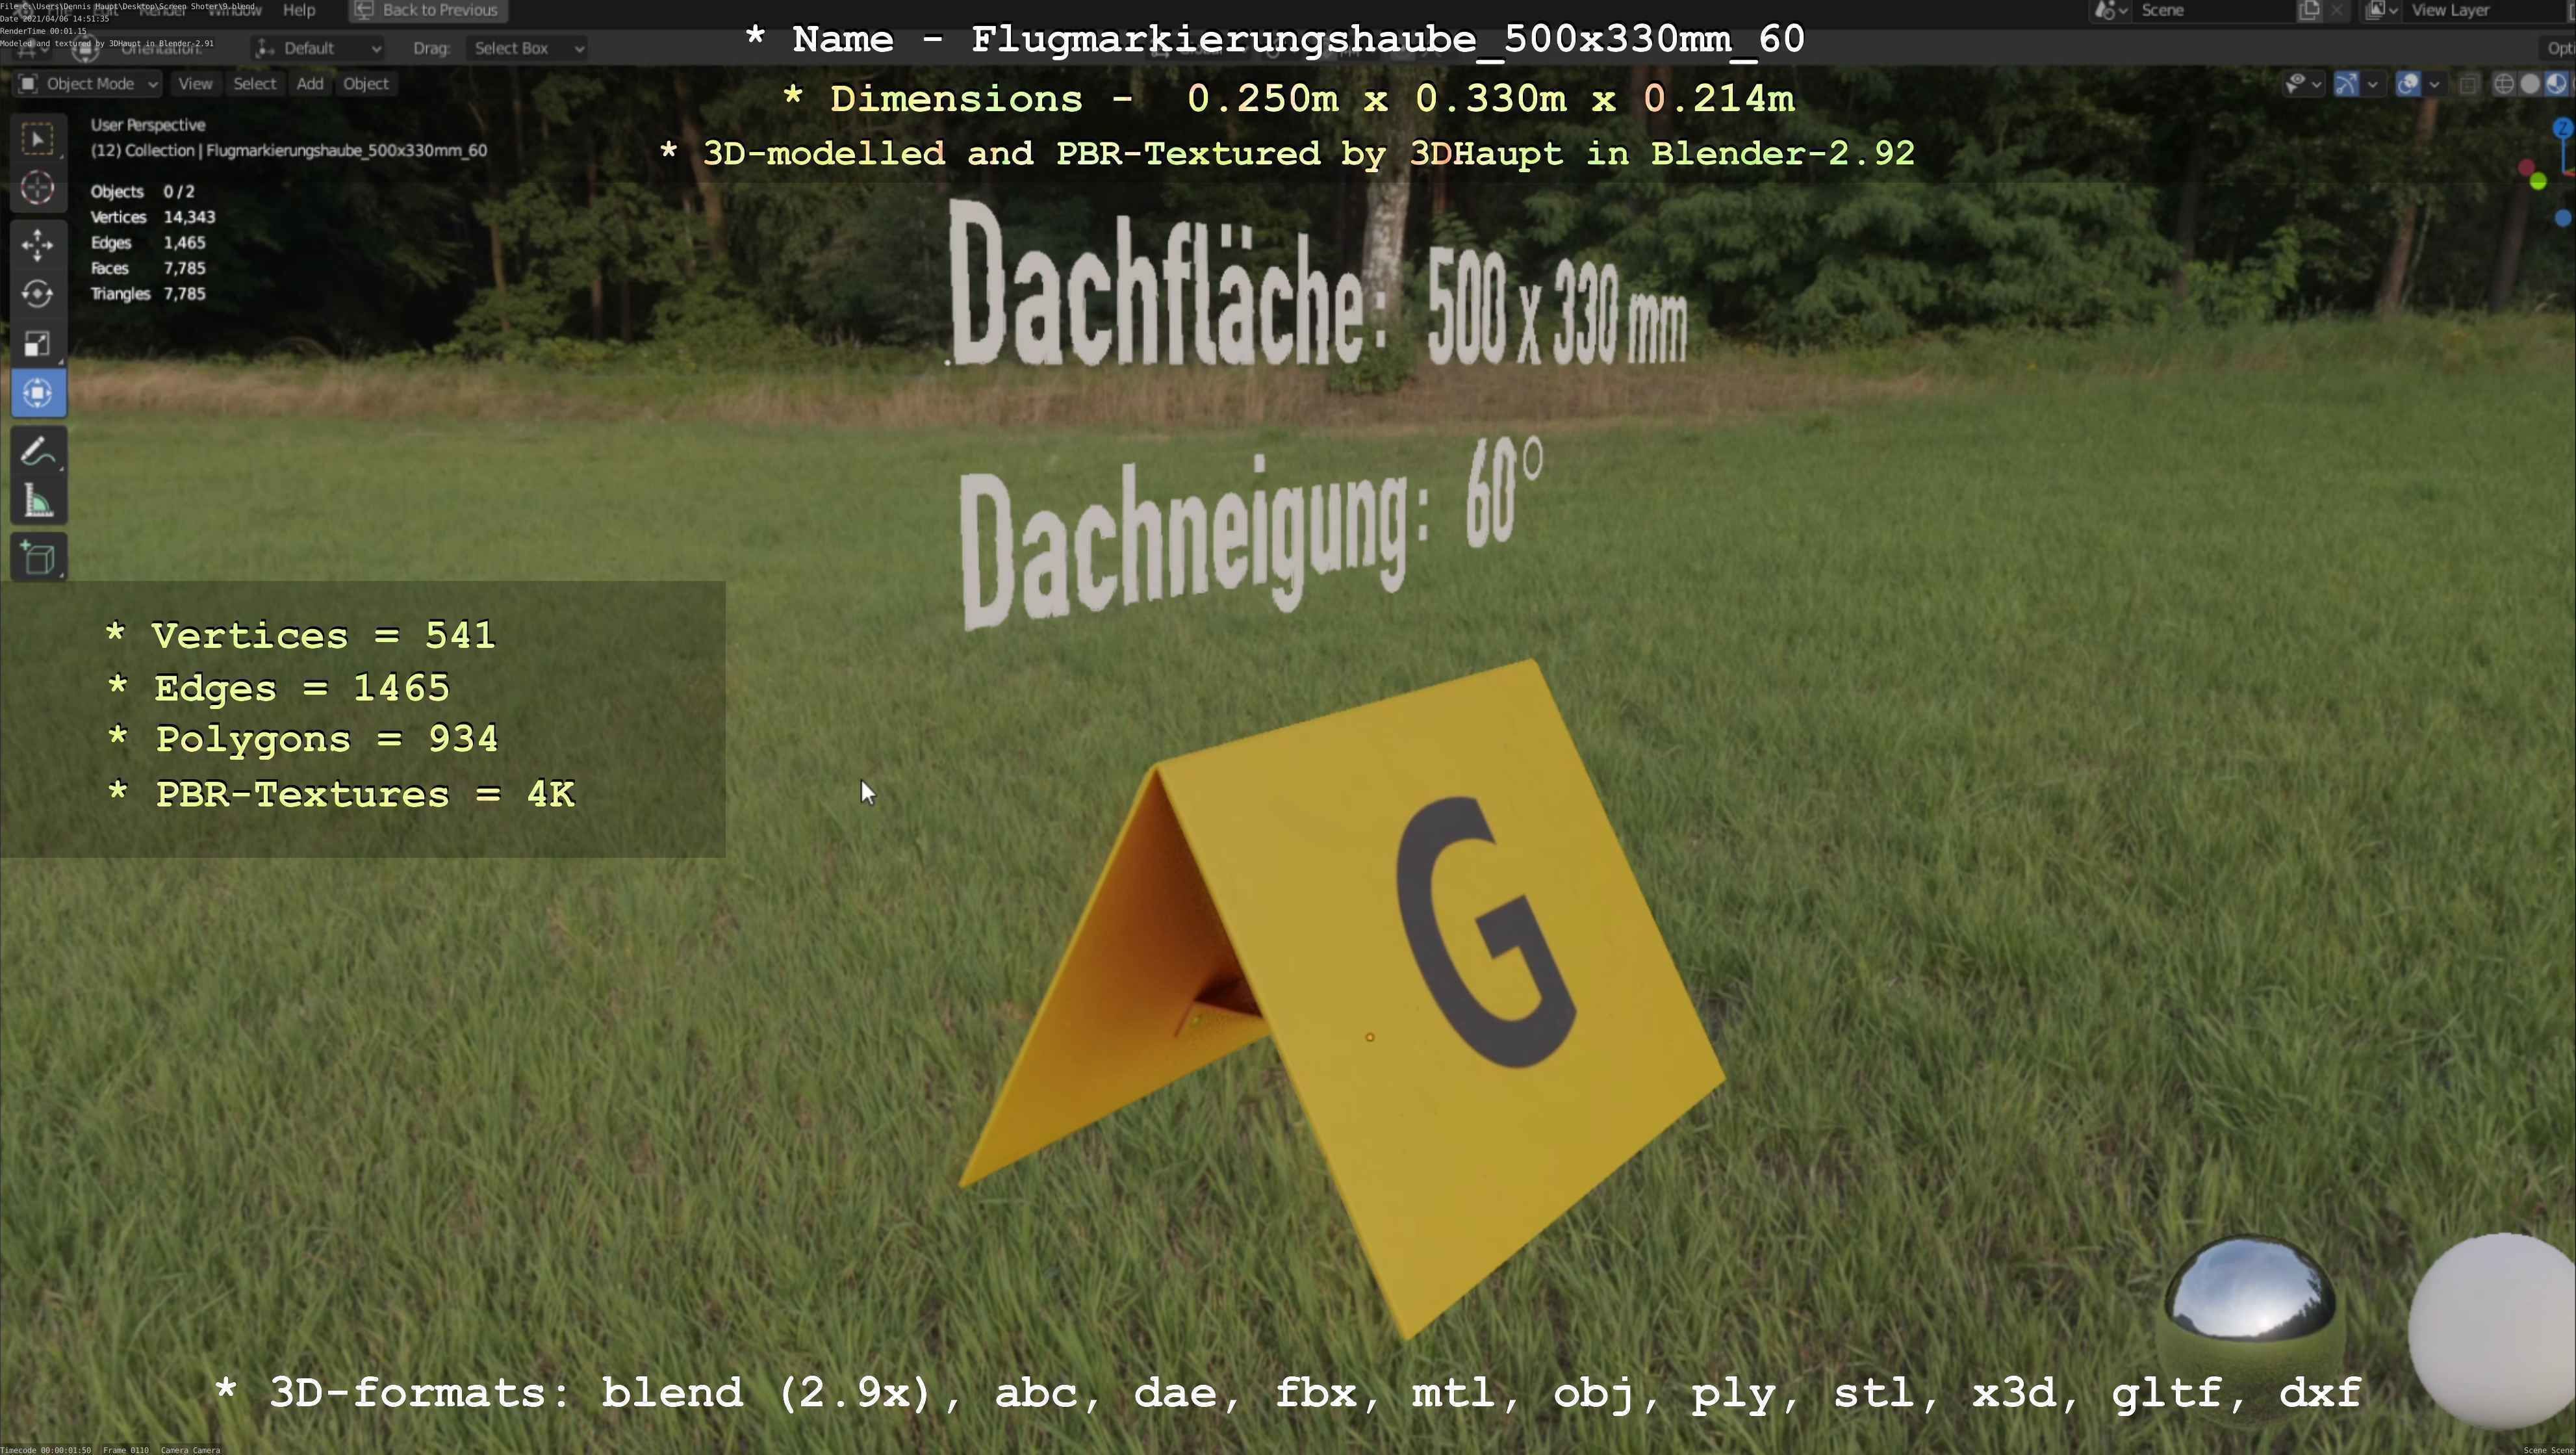Select the Annotate pencil tool
This screenshot has height=1455, width=2576.
pos(38,451)
